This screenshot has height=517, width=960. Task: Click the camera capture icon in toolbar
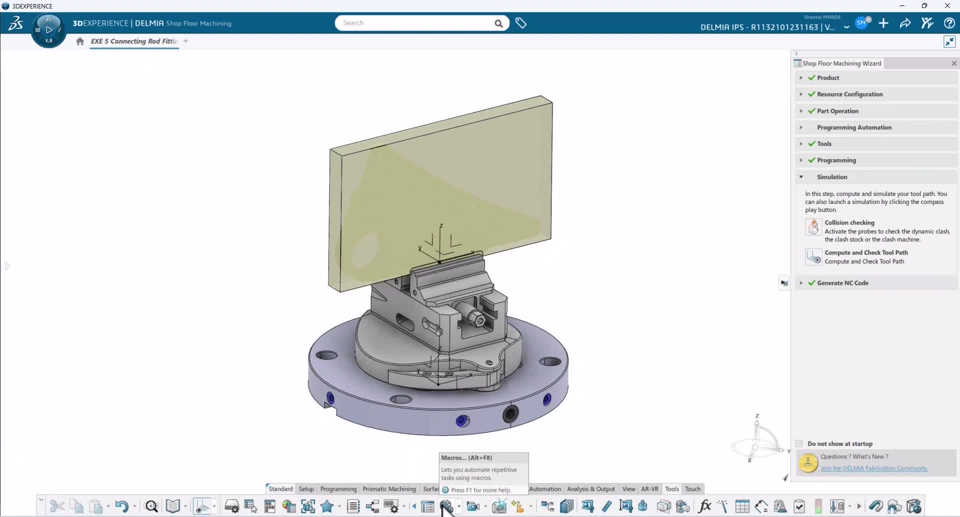point(473,506)
